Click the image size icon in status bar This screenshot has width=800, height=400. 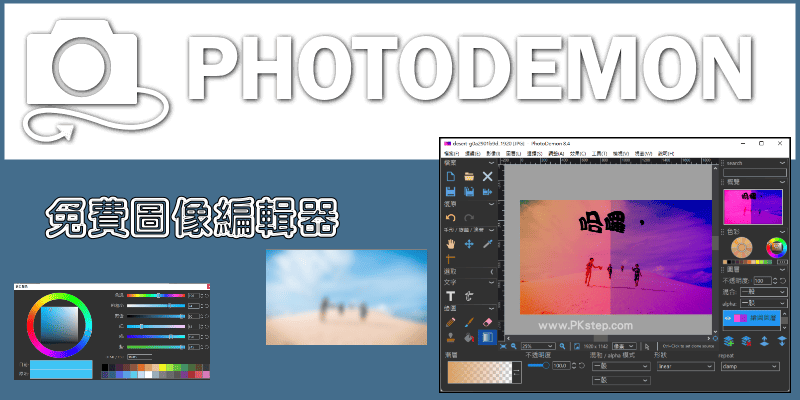577,346
